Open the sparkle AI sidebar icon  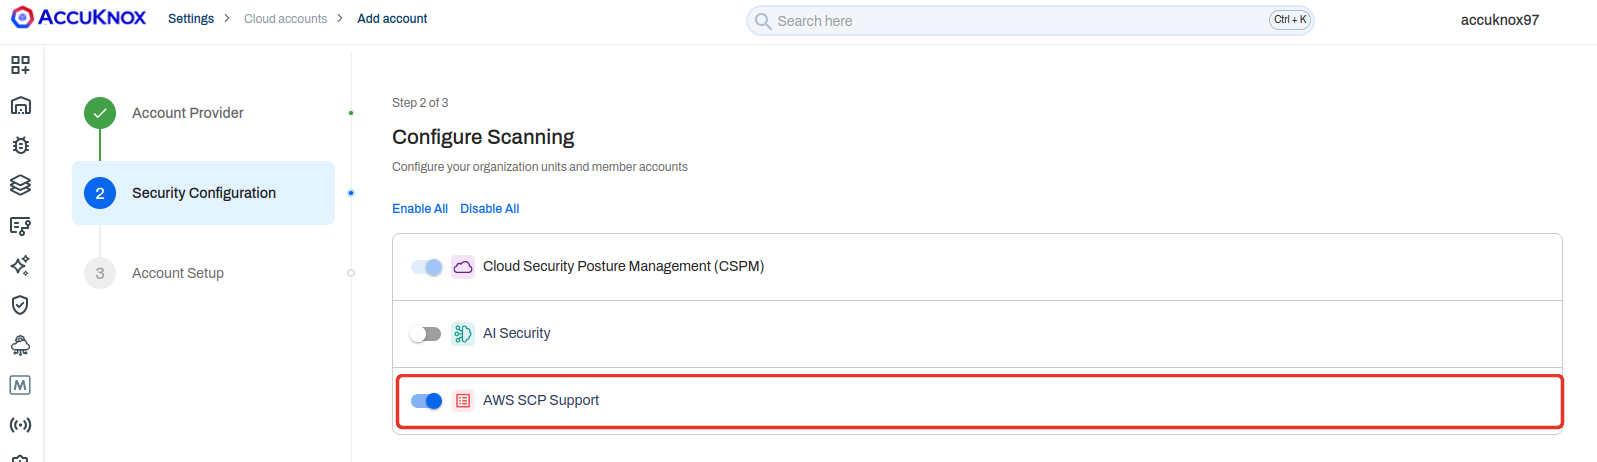pyautogui.click(x=20, y=265)
